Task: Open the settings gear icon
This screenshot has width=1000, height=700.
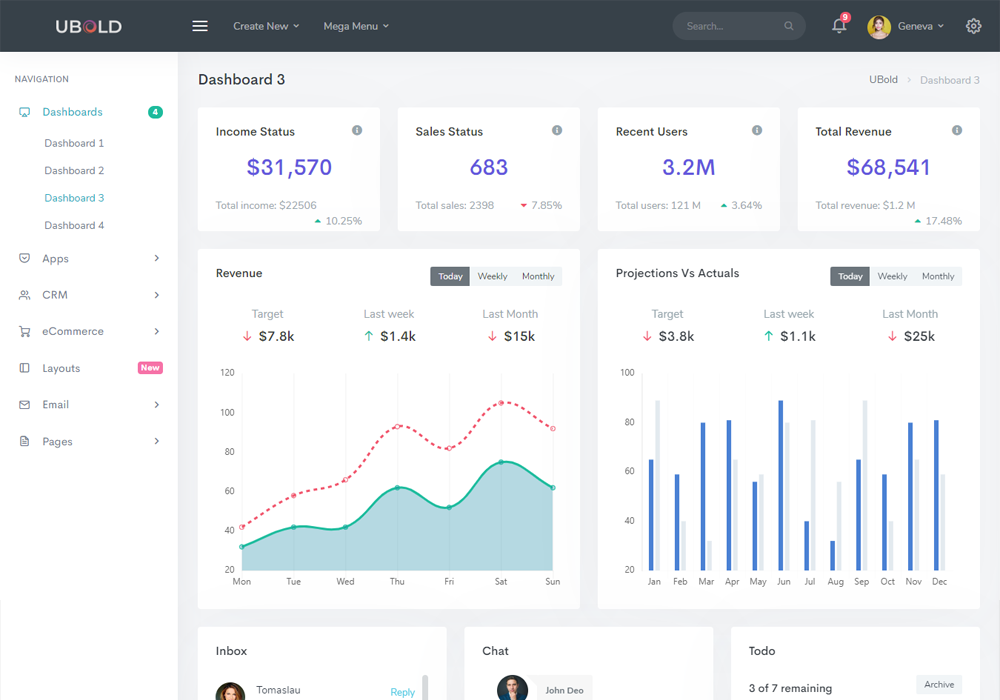Action: (973, 26)
